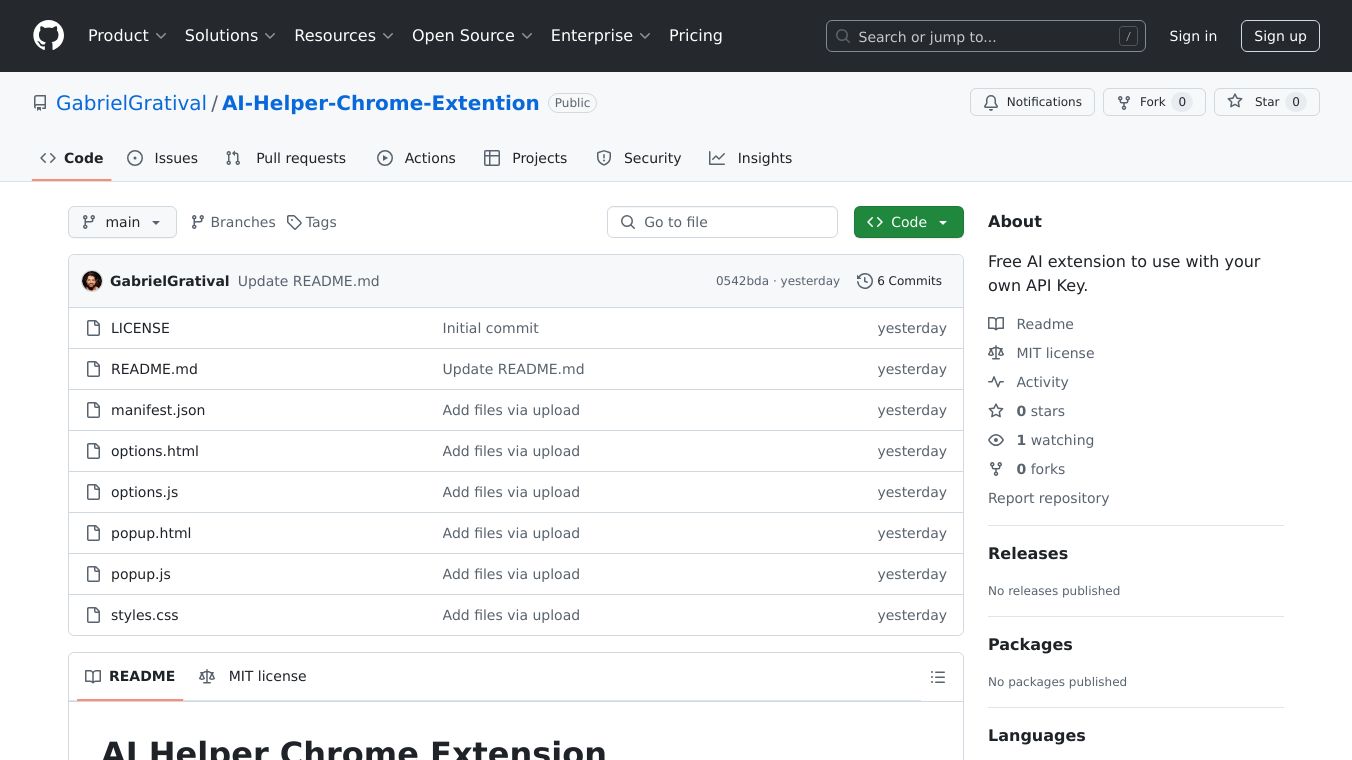Click the Report repository link

point(1048,498)
